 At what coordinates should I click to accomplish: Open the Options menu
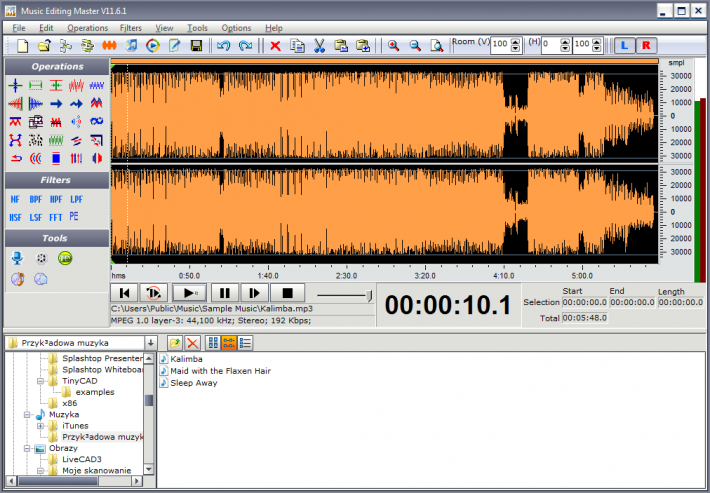(x=236, y=28)
